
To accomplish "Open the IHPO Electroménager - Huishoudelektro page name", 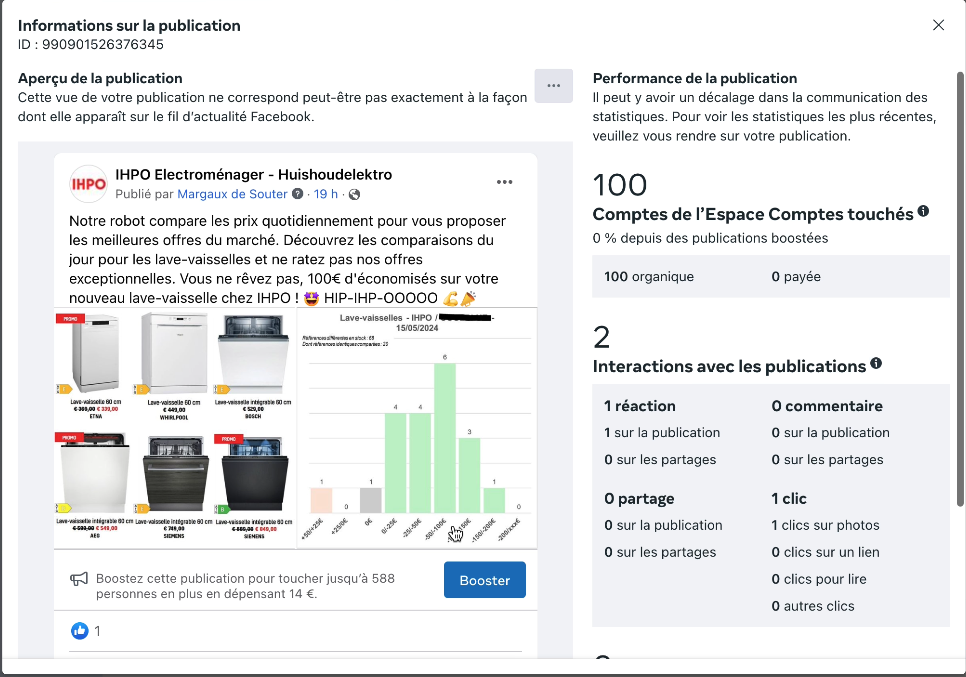I will (x=254, y=174).
